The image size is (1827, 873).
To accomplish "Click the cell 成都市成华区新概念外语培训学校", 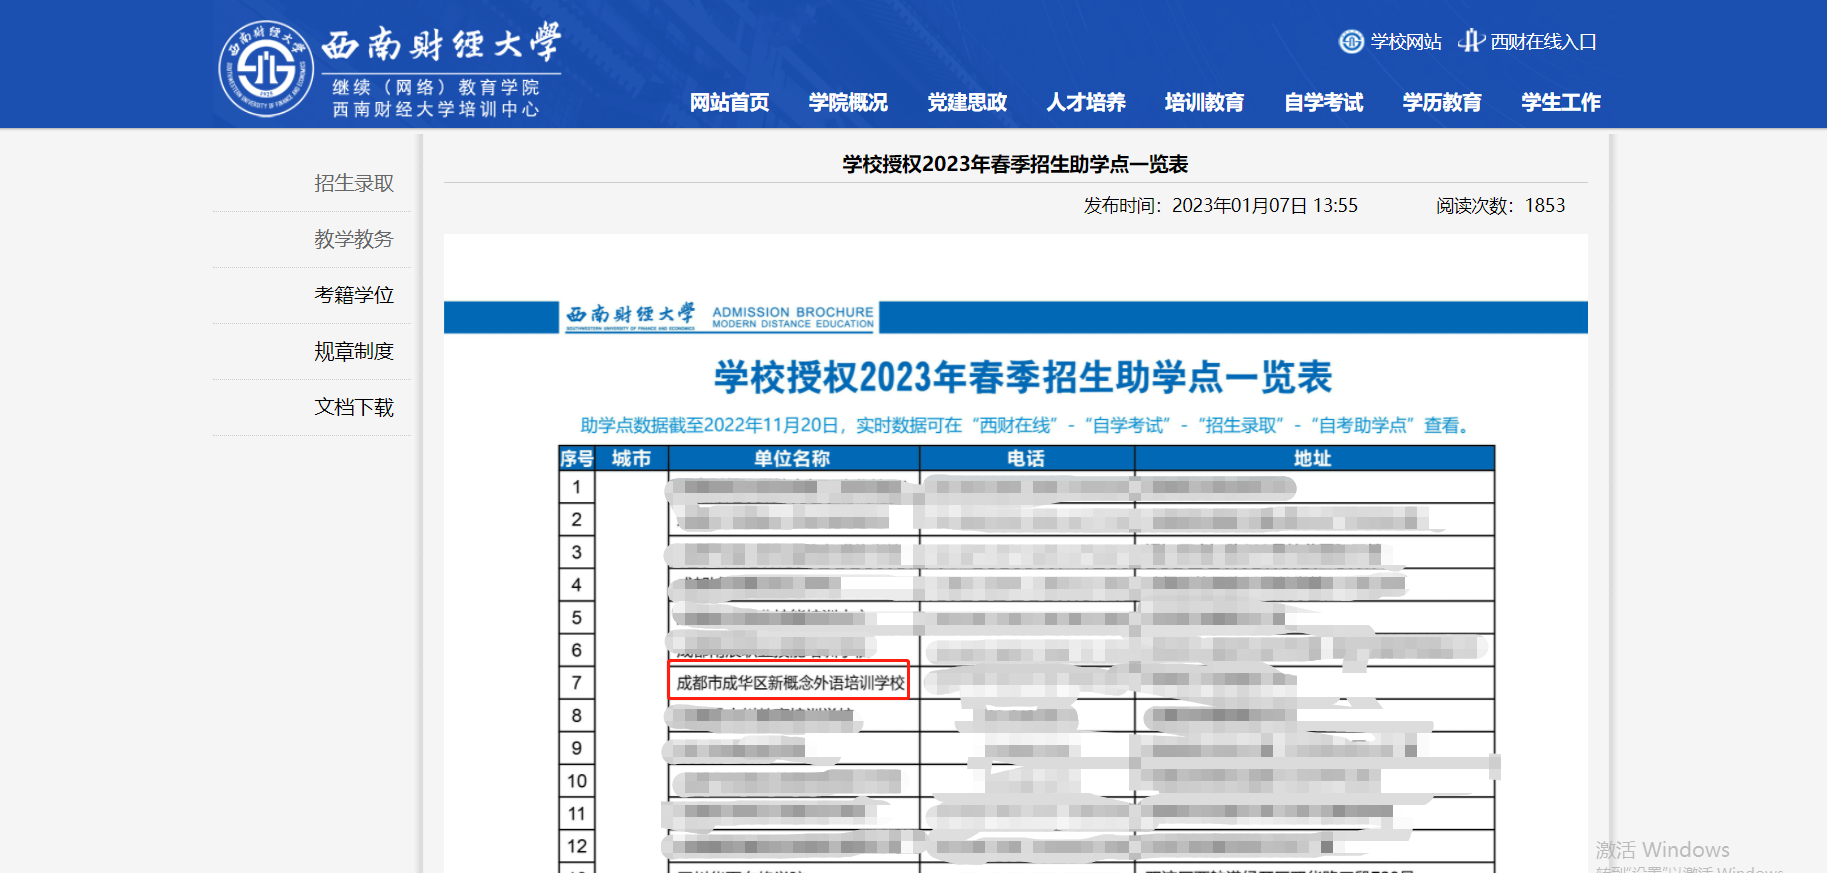I will 790,682.
